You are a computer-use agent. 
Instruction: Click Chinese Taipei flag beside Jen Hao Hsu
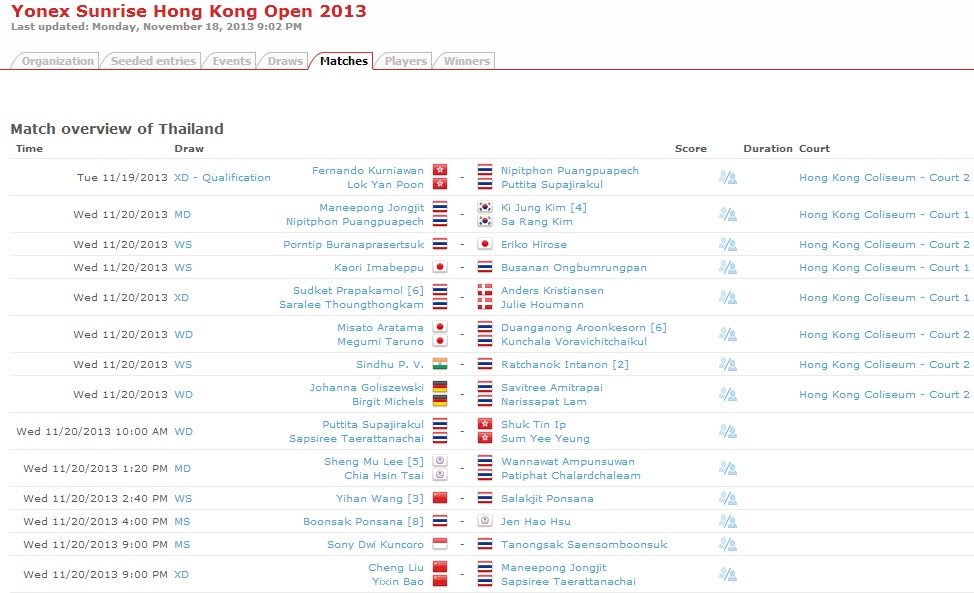click(485, 521)
